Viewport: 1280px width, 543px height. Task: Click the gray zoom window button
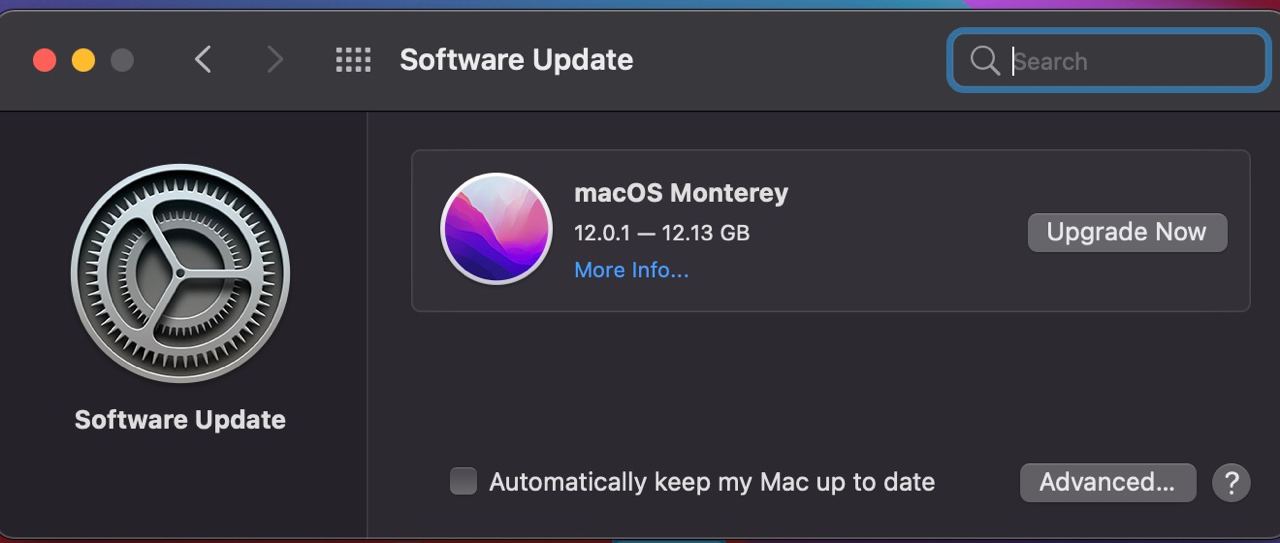click(x=122, y=60)
